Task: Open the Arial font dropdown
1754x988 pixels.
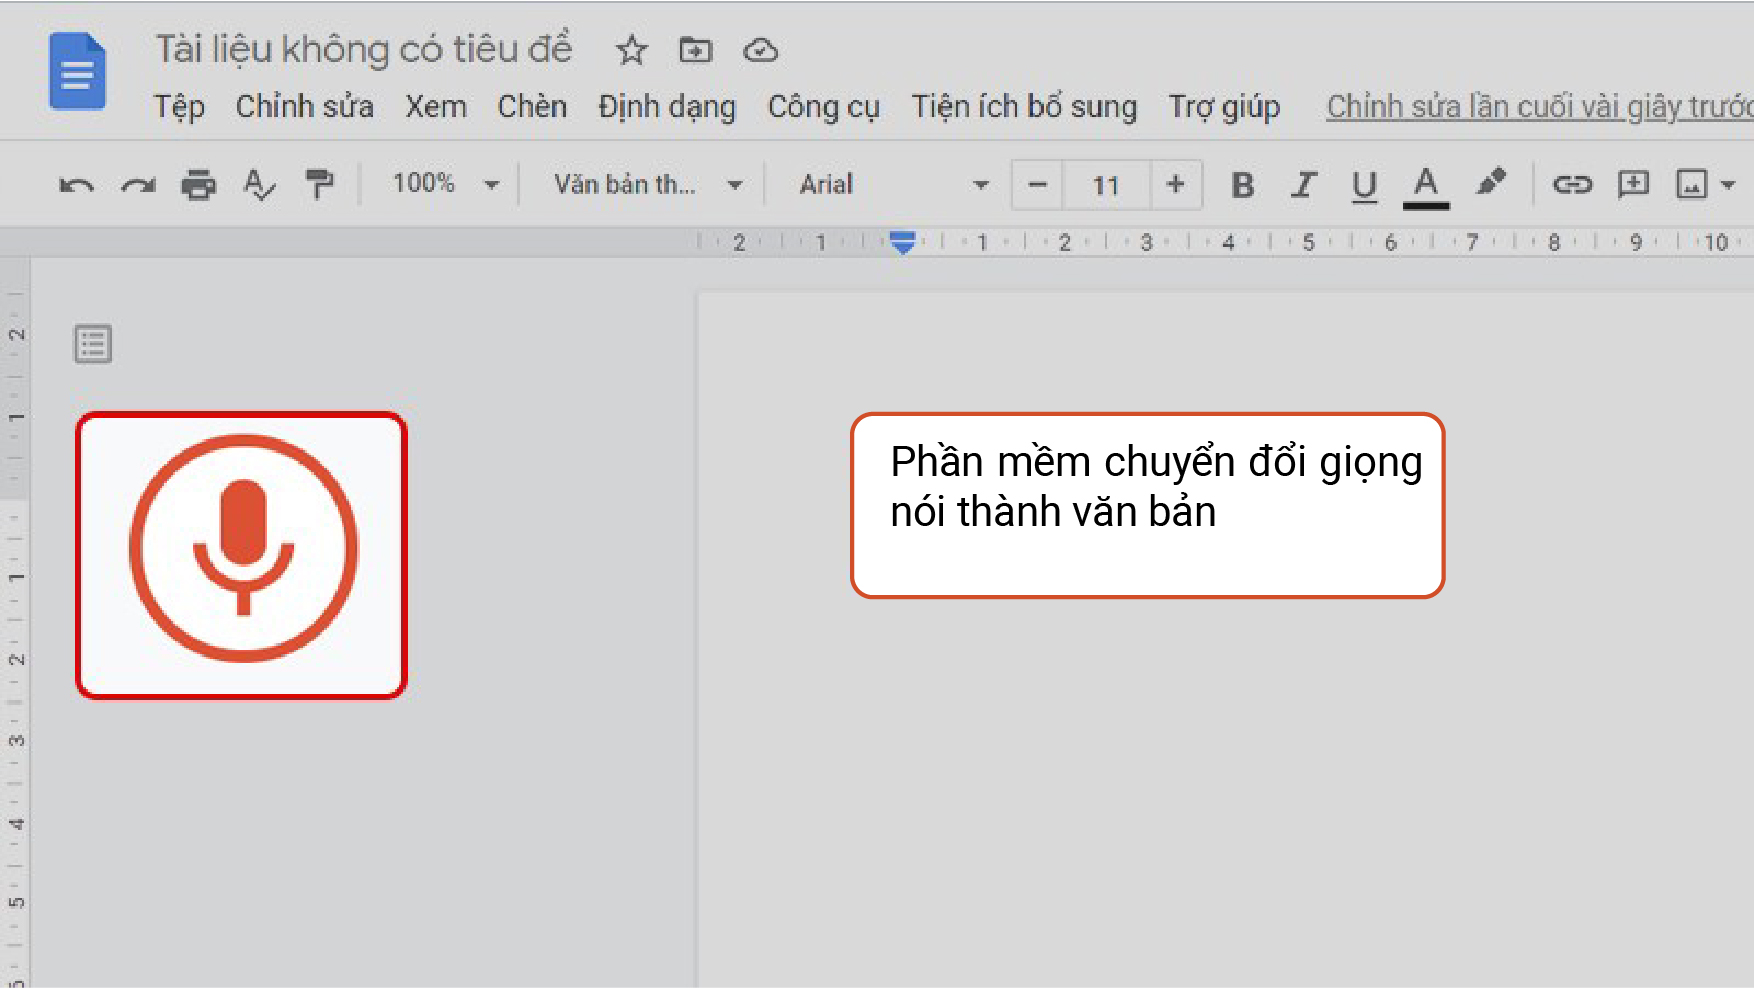Action: click(x=893, y=185)
